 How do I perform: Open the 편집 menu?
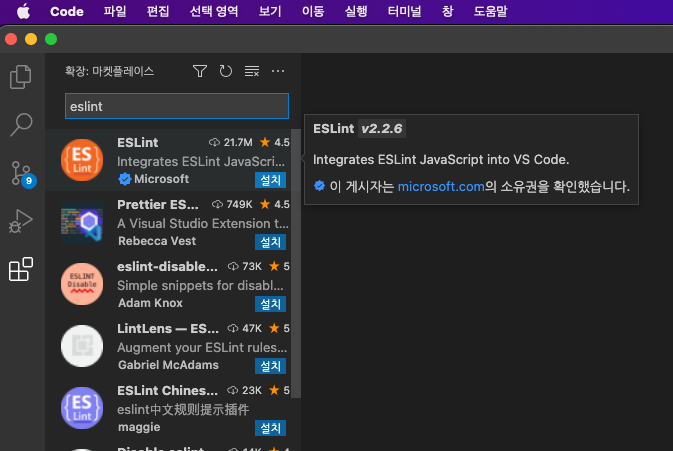(x=158, y=12)
